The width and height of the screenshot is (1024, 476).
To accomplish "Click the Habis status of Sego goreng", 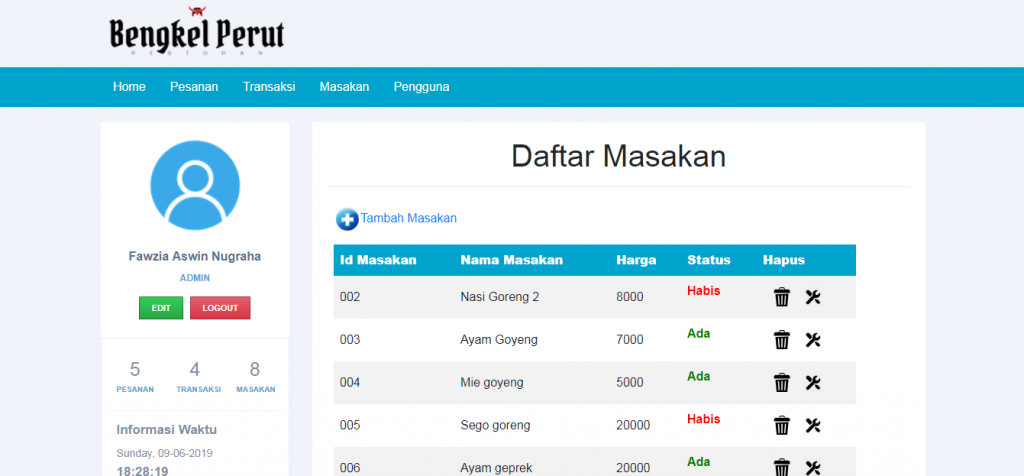I will point(703,419).
